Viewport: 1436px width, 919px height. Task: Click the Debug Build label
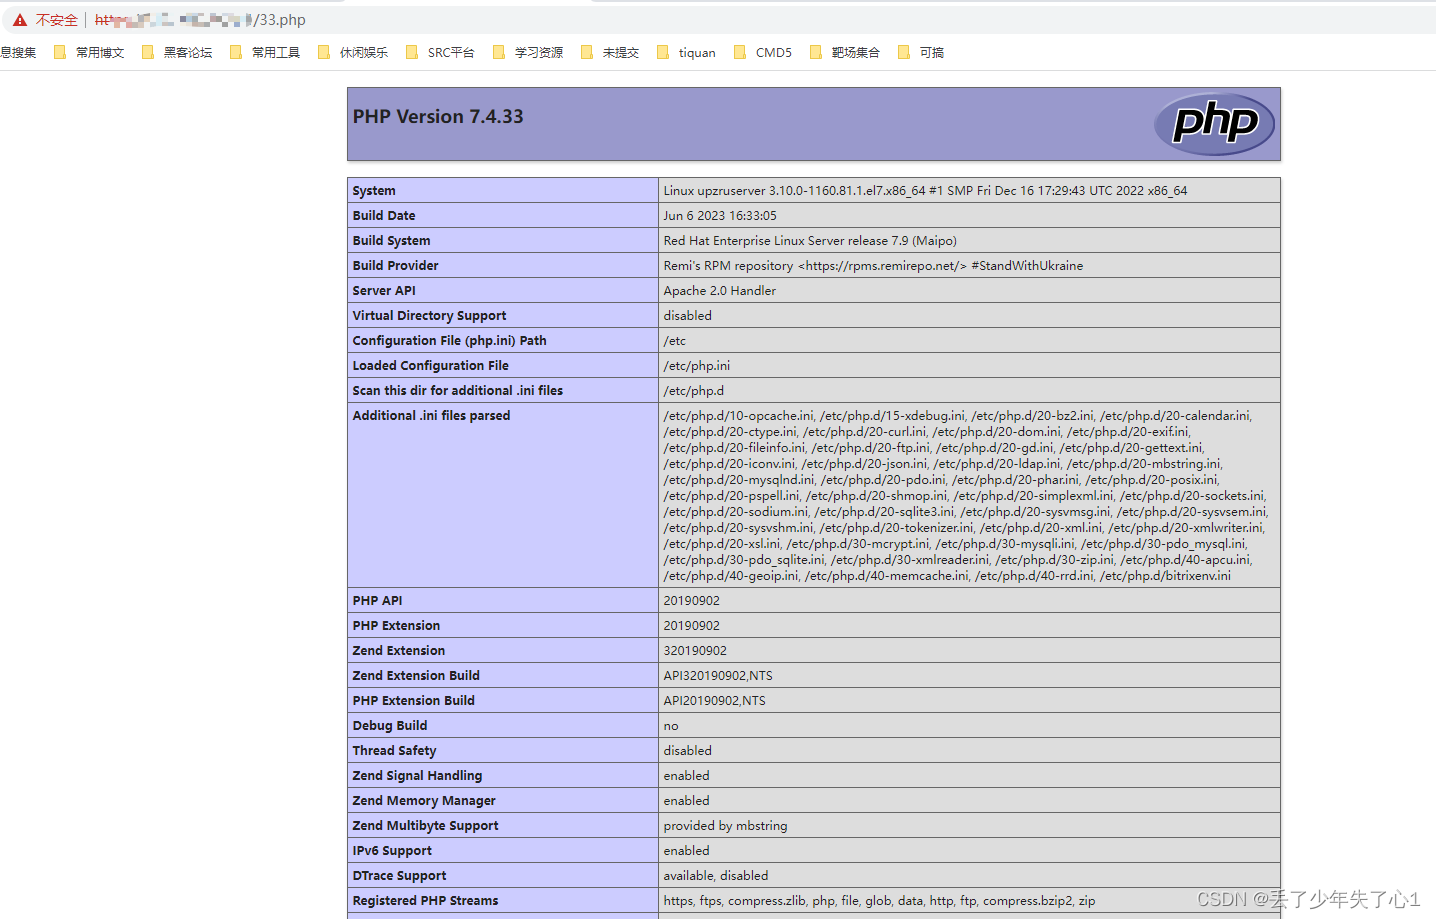click(x=390, y=726)
